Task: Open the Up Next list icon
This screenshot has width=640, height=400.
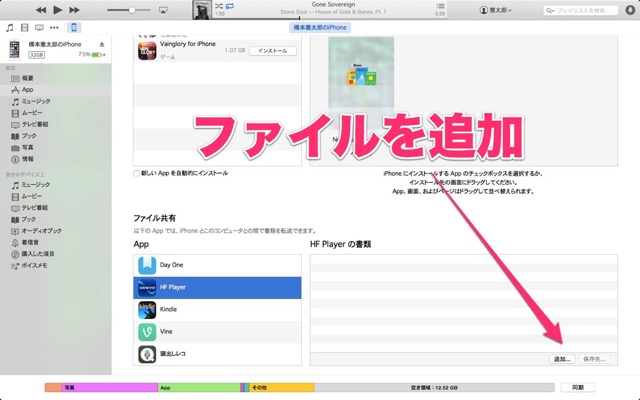Action: [x=440, y=6]
